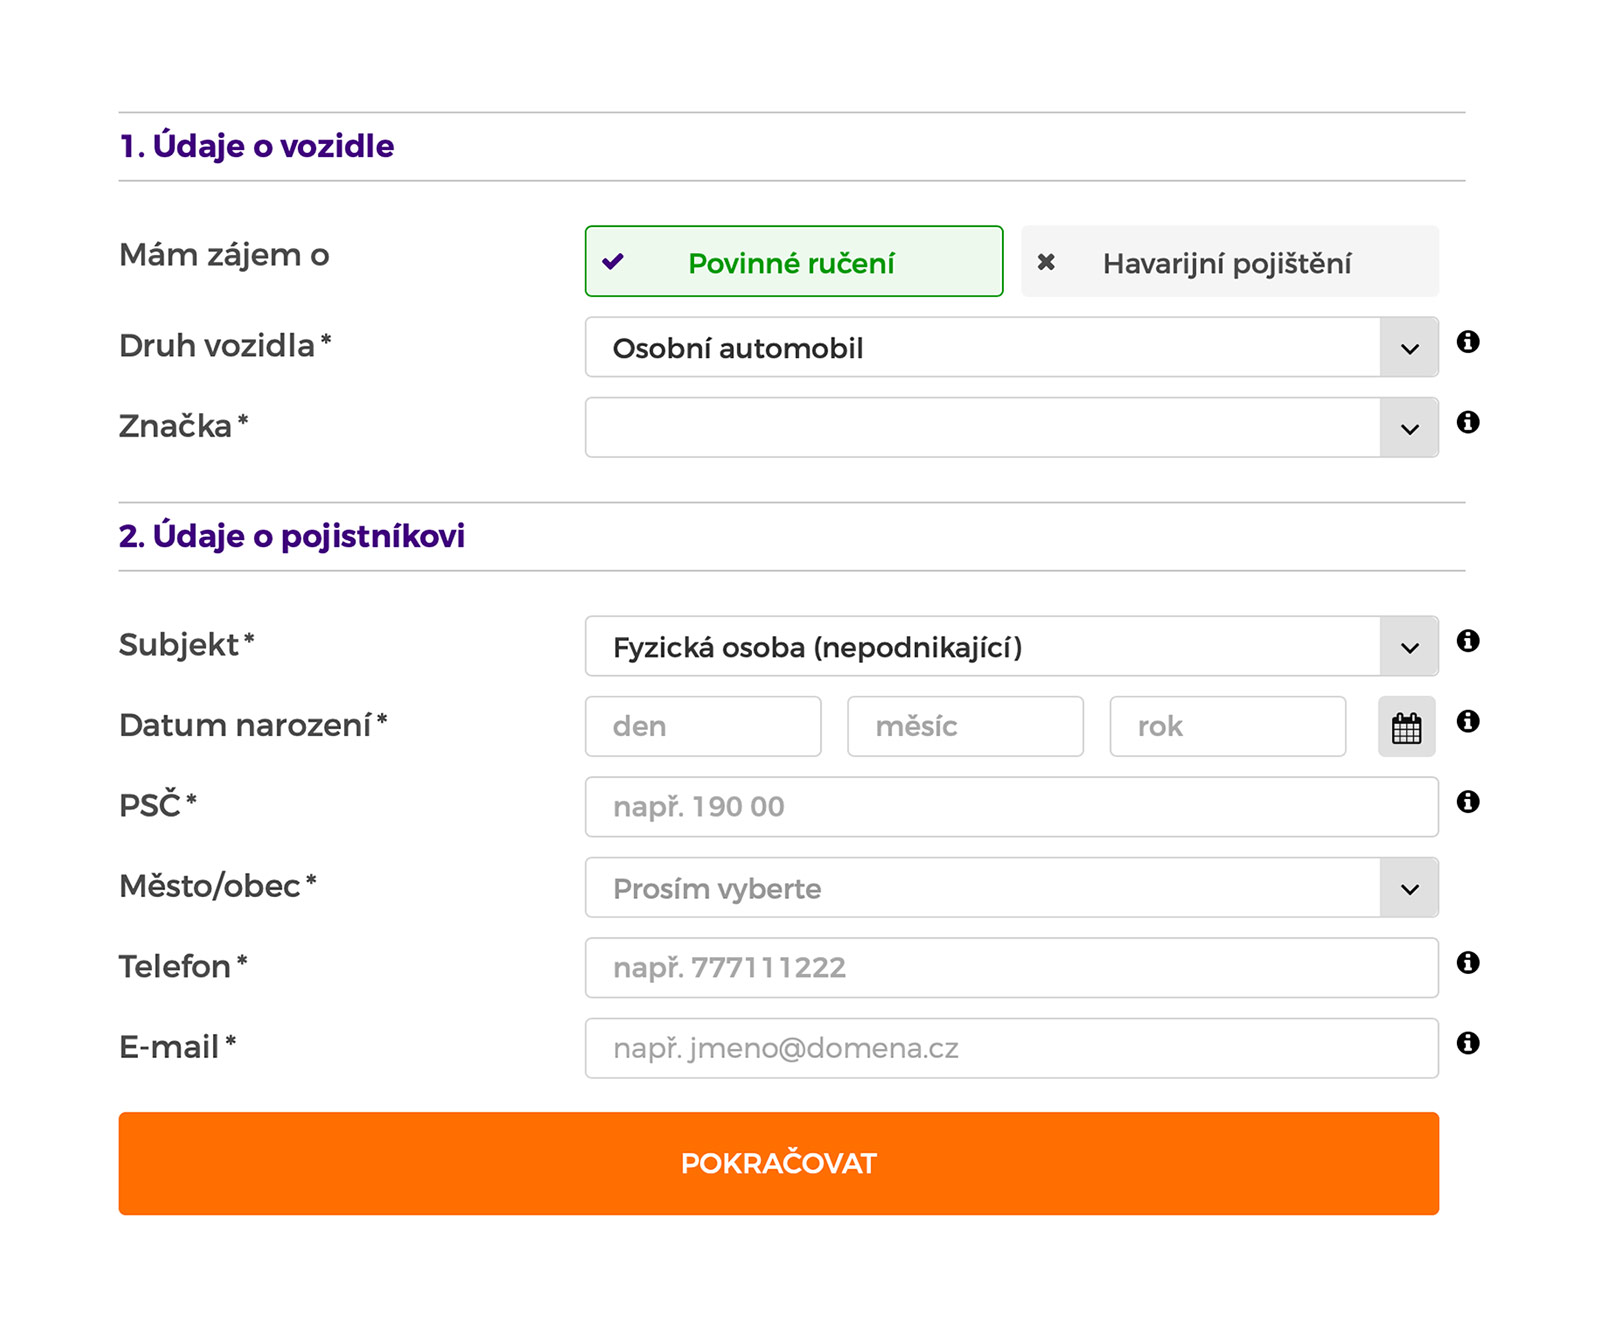Show info icon for Datum narození
Screen dimensions: 1600x1333
(x=1467, y=721)
